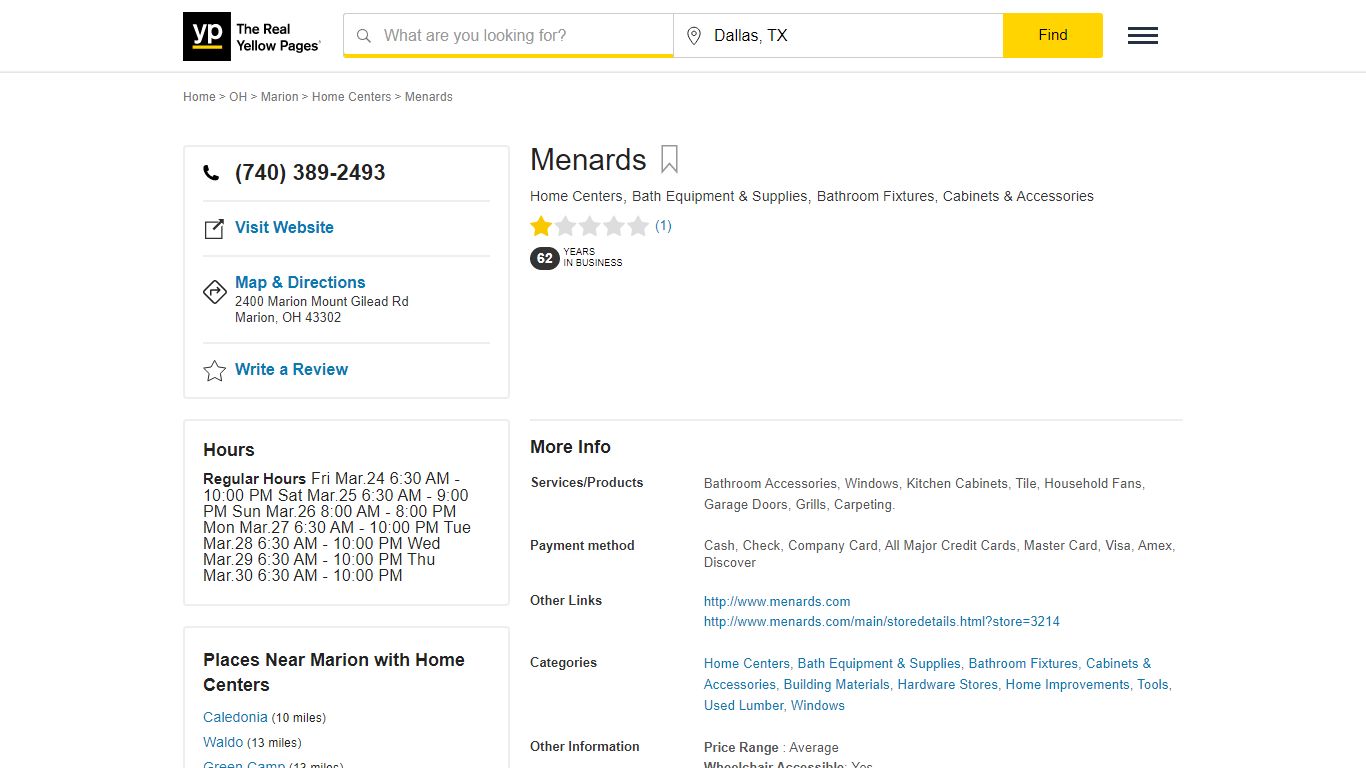Image resolution: width=1366 pixels, height=768 pixels.
Task: Open the Tools category link
Action: [1153, 685]
